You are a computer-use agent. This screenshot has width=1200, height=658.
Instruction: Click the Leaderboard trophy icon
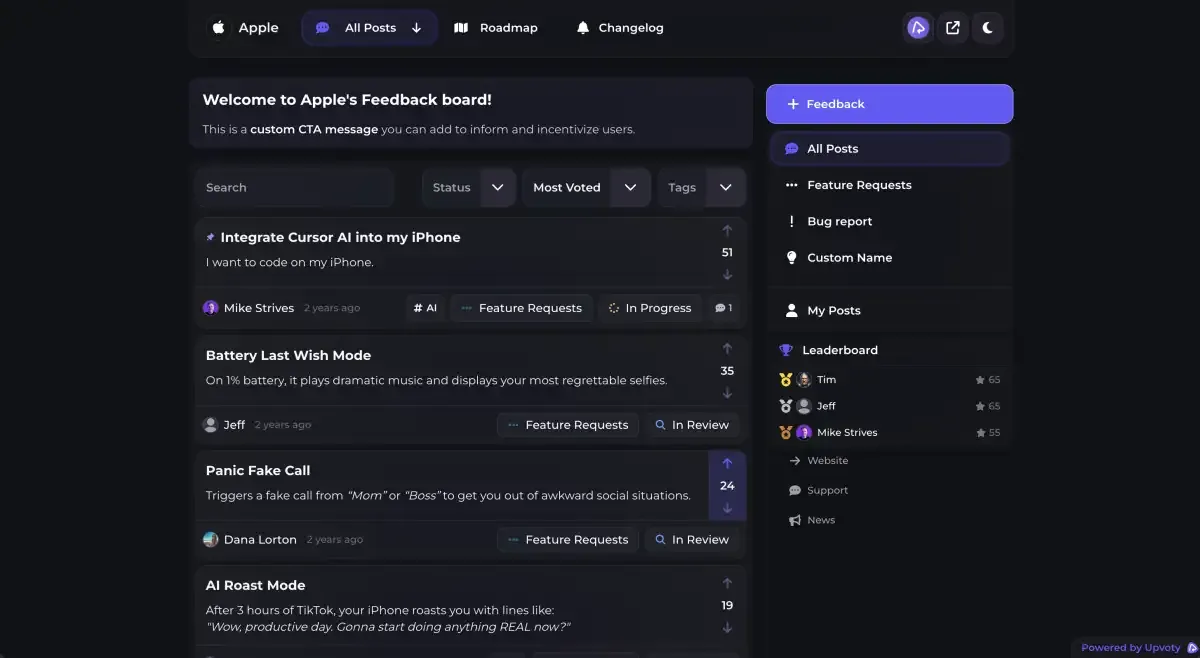click(x=786, y=350)
